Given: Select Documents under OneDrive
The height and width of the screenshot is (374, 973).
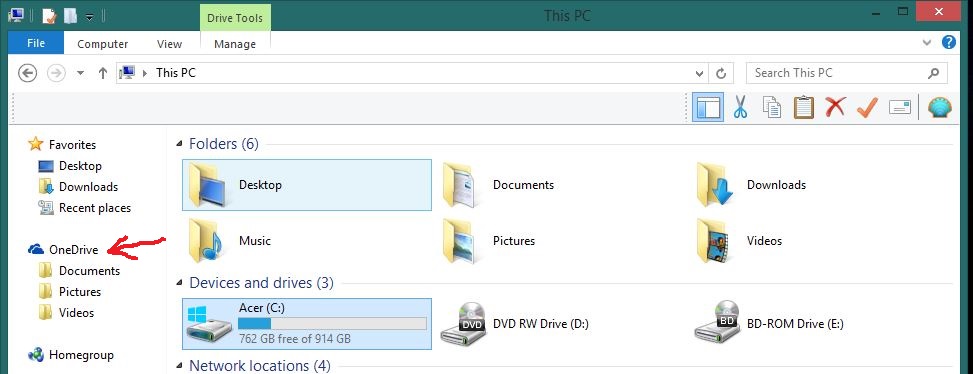Looking at the screenshot, I should click(x=79, y=271).
